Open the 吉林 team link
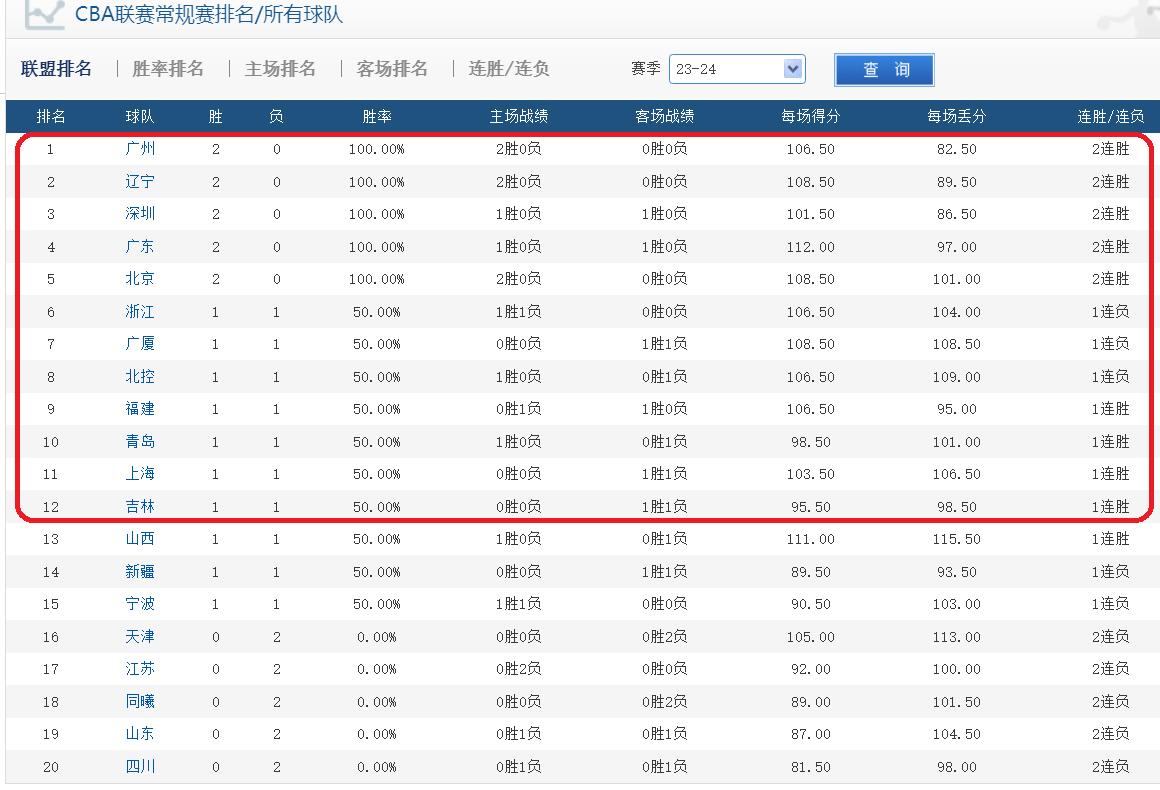This screenshot has height=790, width=1160. click(x=140, y=507)
